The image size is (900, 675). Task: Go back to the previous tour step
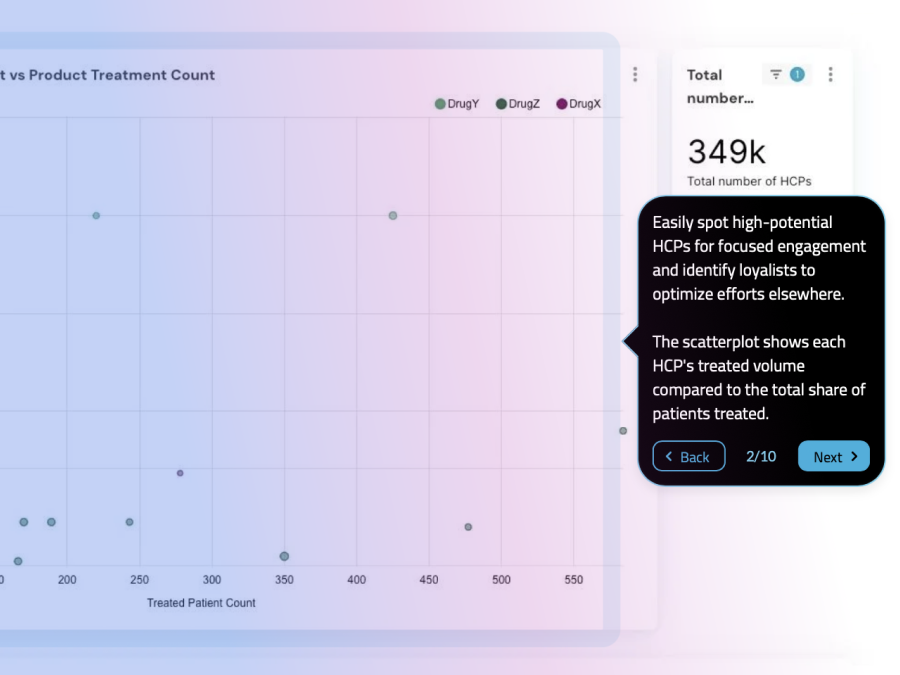coord(688,457)
